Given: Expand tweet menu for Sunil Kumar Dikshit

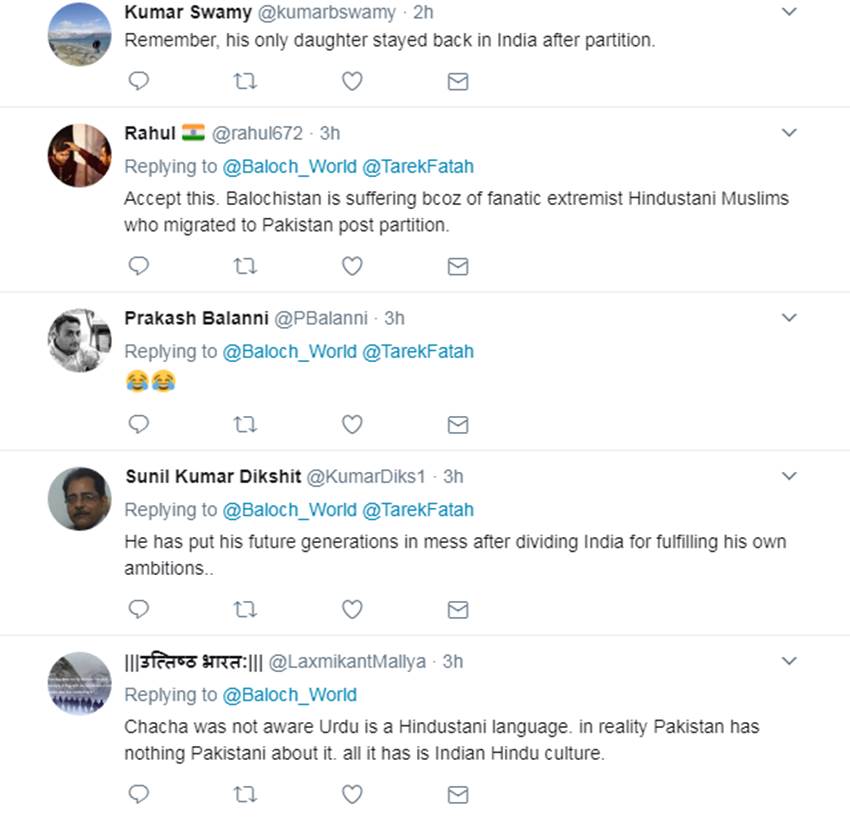Looking at the screenshot, I should (789, 476).
